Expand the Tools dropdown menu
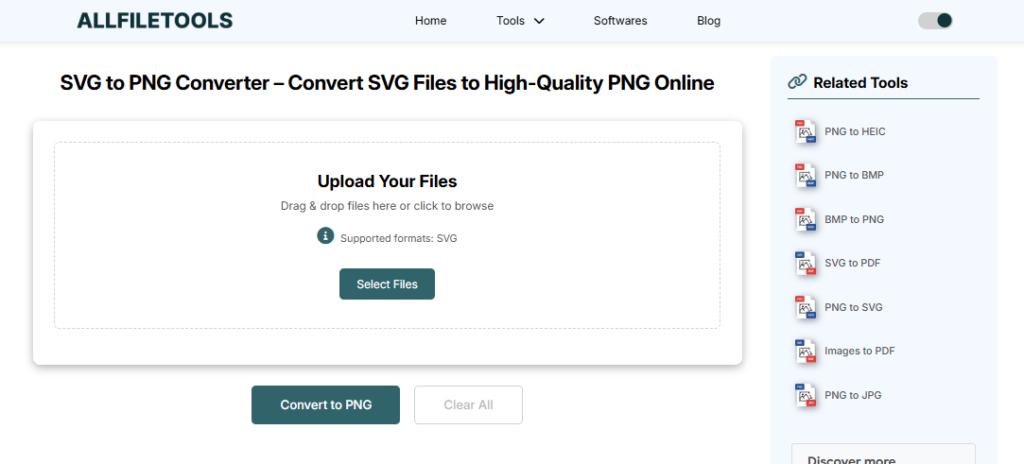The image size is (1024, 464). click(520, 21)
